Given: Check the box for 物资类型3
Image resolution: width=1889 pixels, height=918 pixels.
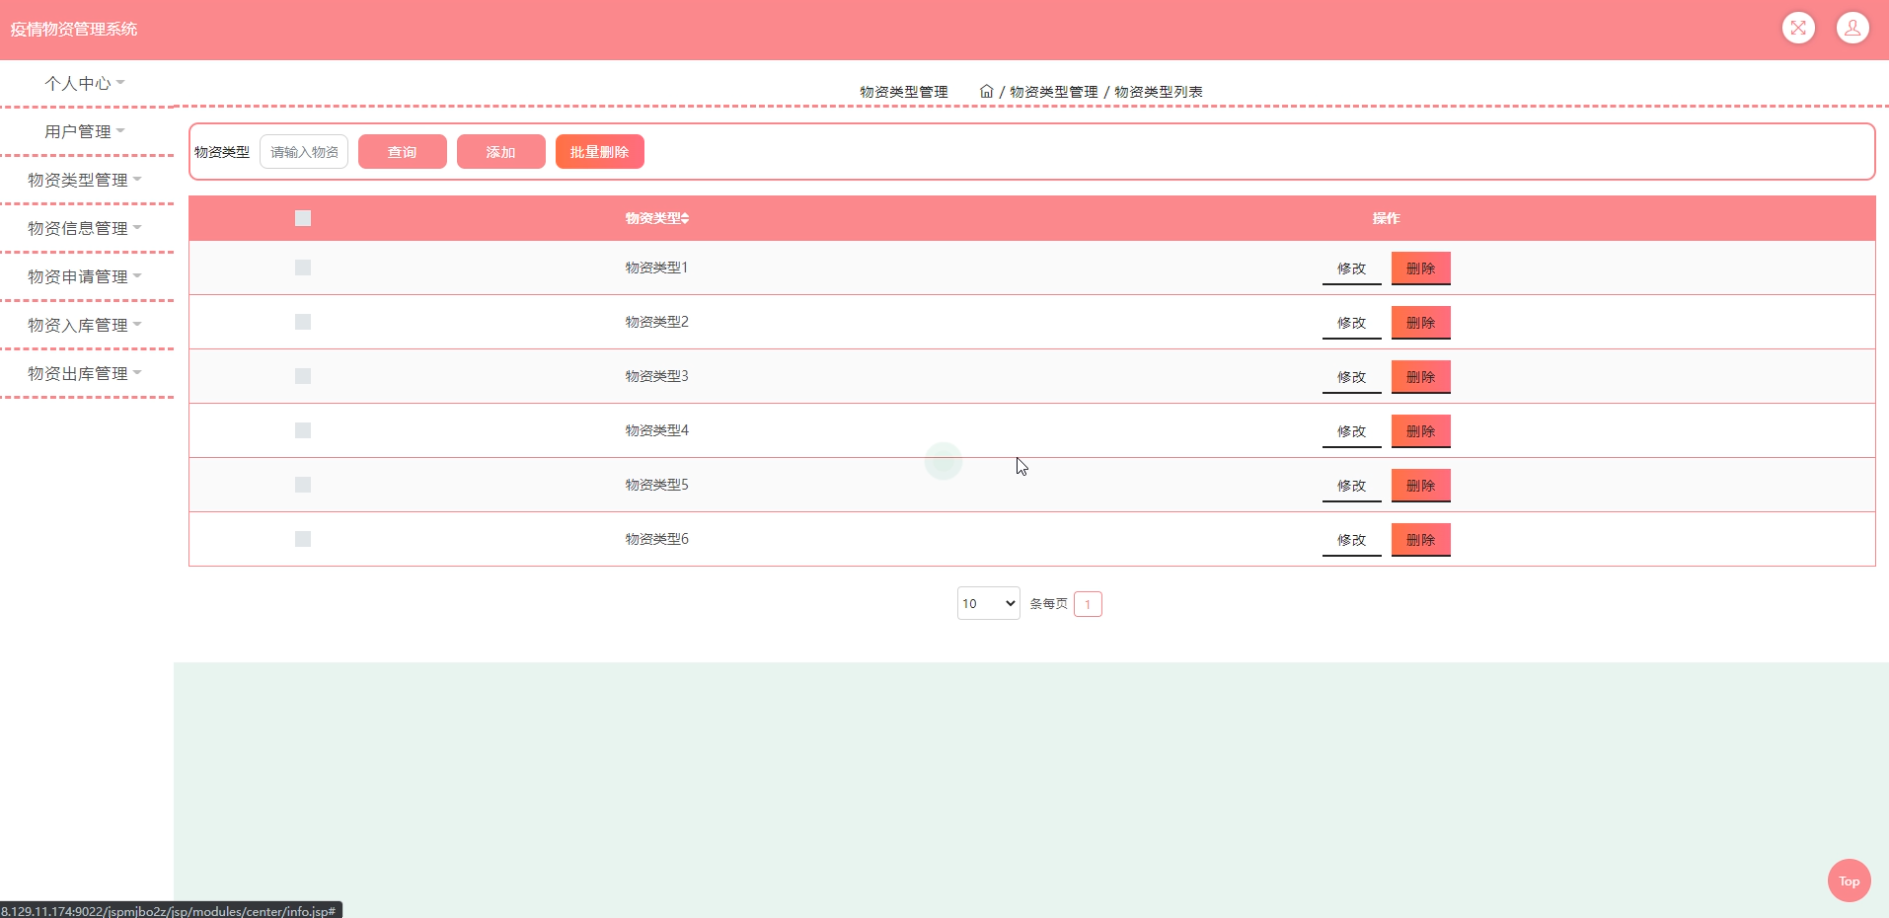Looking at the screenshot, I should point(303,376).
